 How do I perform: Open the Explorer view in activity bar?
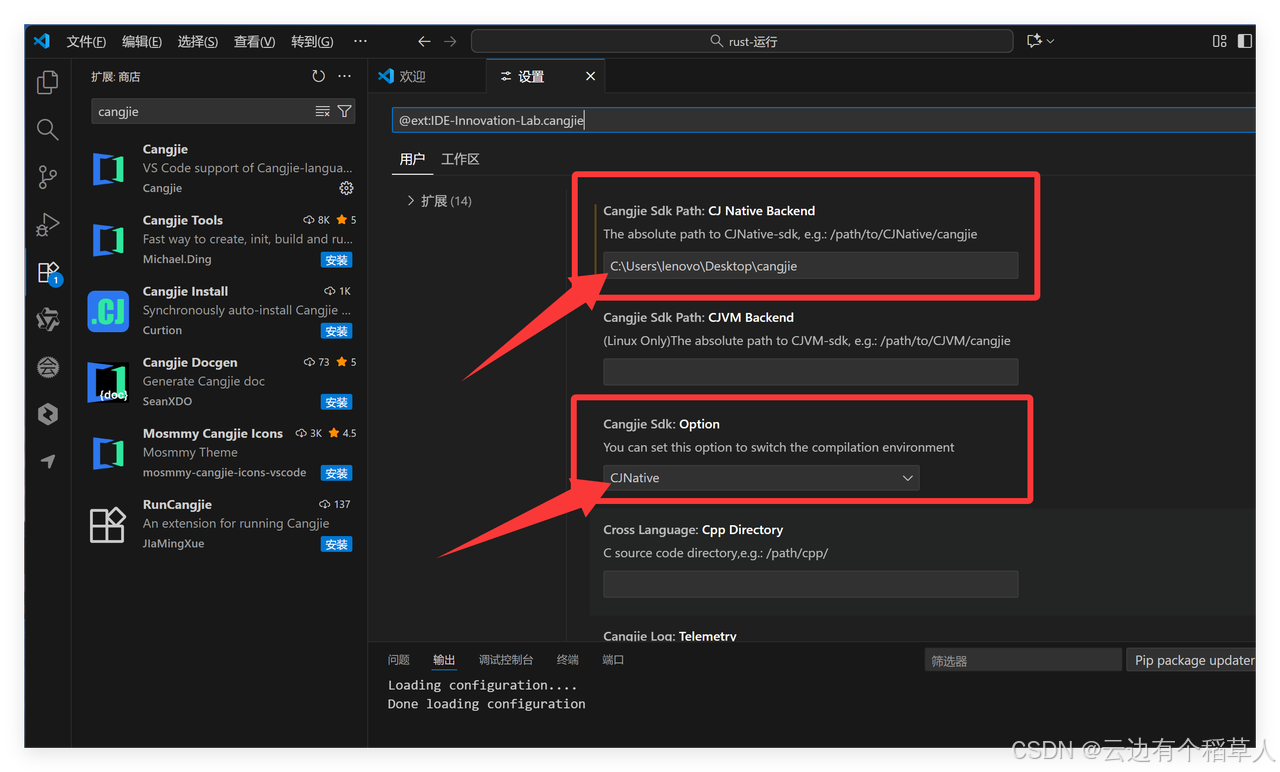point(47,82)
